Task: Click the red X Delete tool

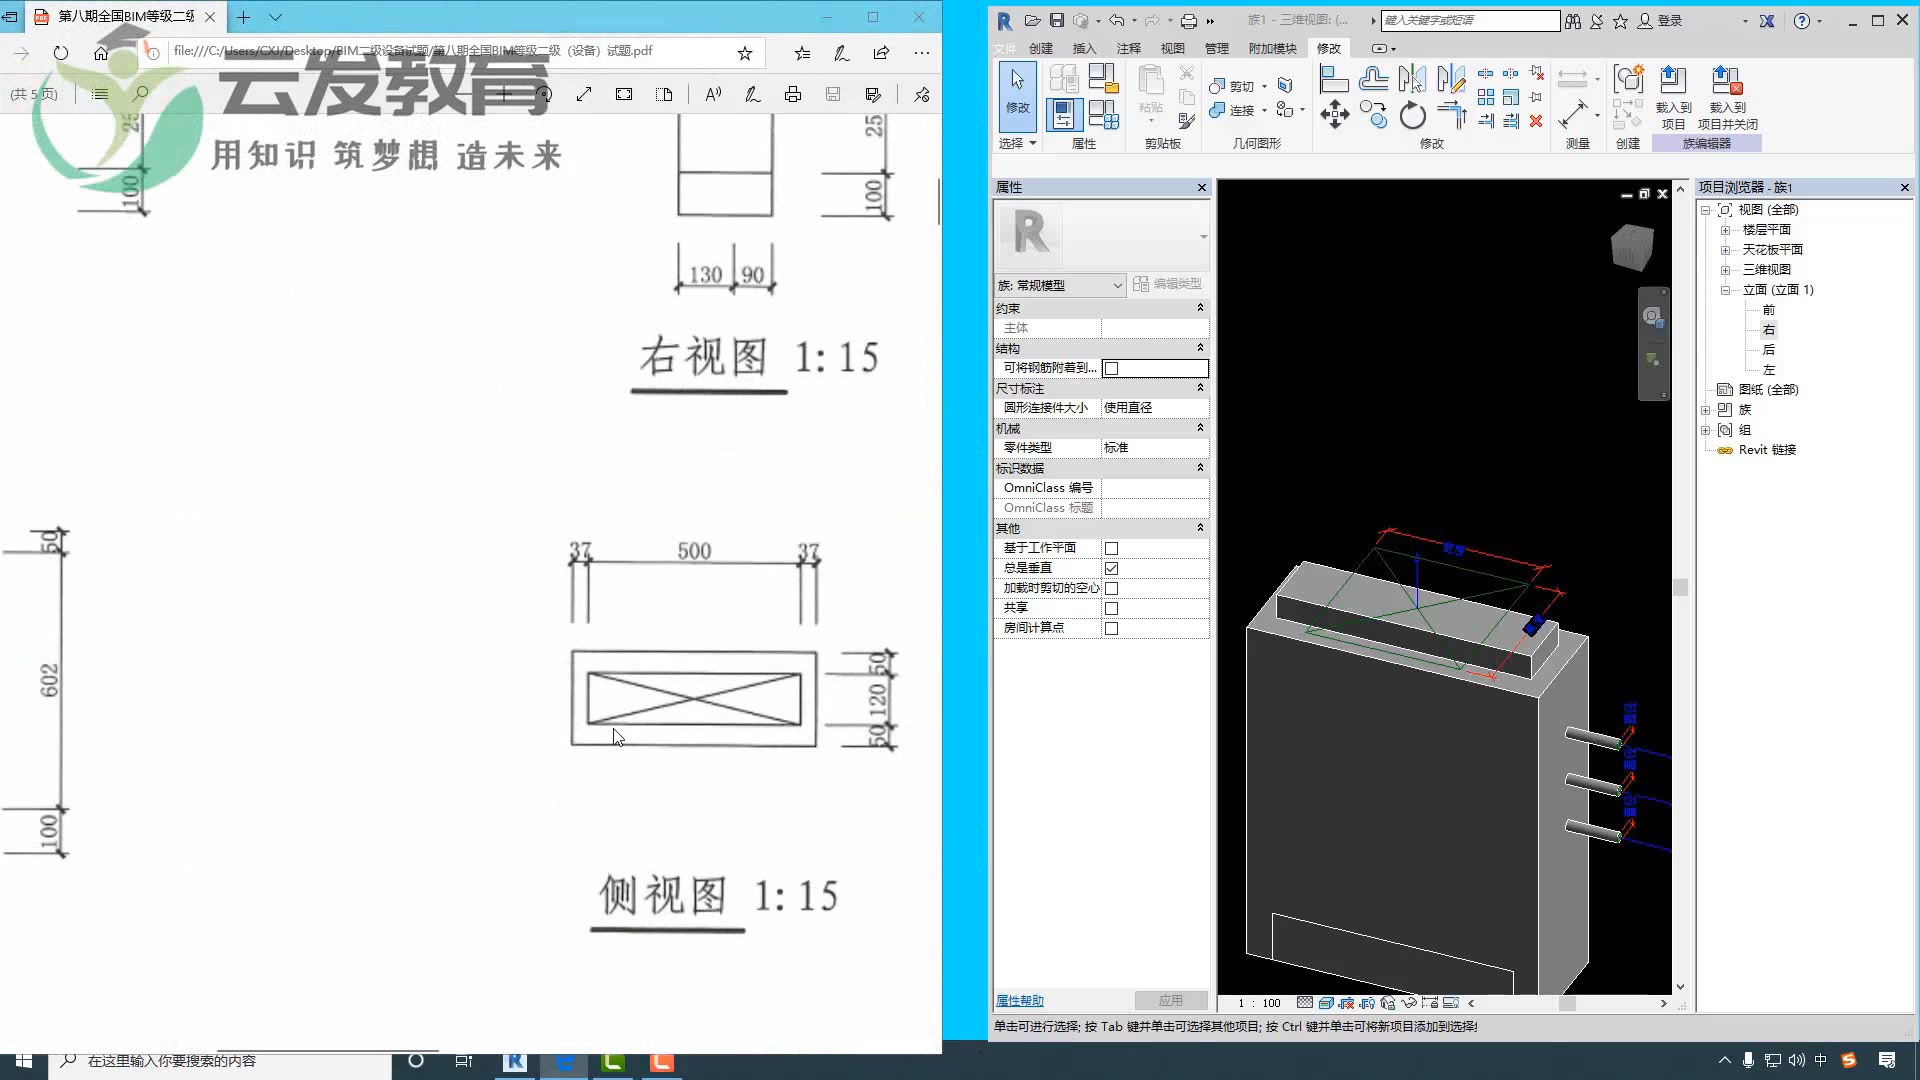Action: pos(1538,122)
